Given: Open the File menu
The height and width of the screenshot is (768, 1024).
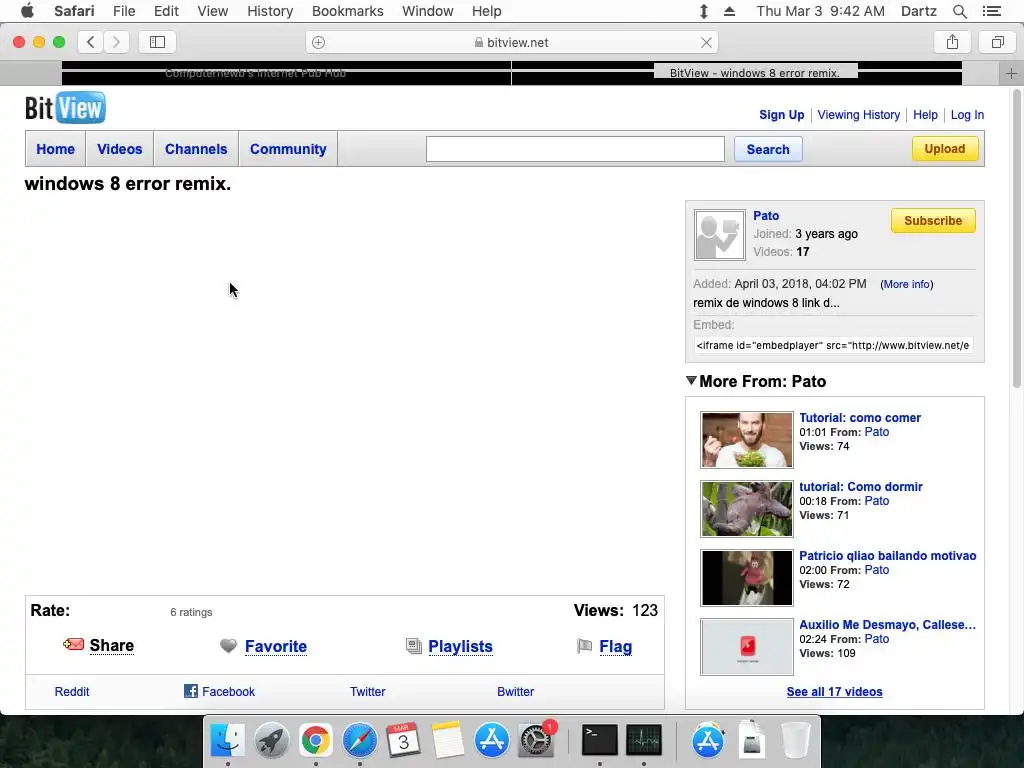Looking at the screenshot, I should pyautogui.click(x=123, y=11).
